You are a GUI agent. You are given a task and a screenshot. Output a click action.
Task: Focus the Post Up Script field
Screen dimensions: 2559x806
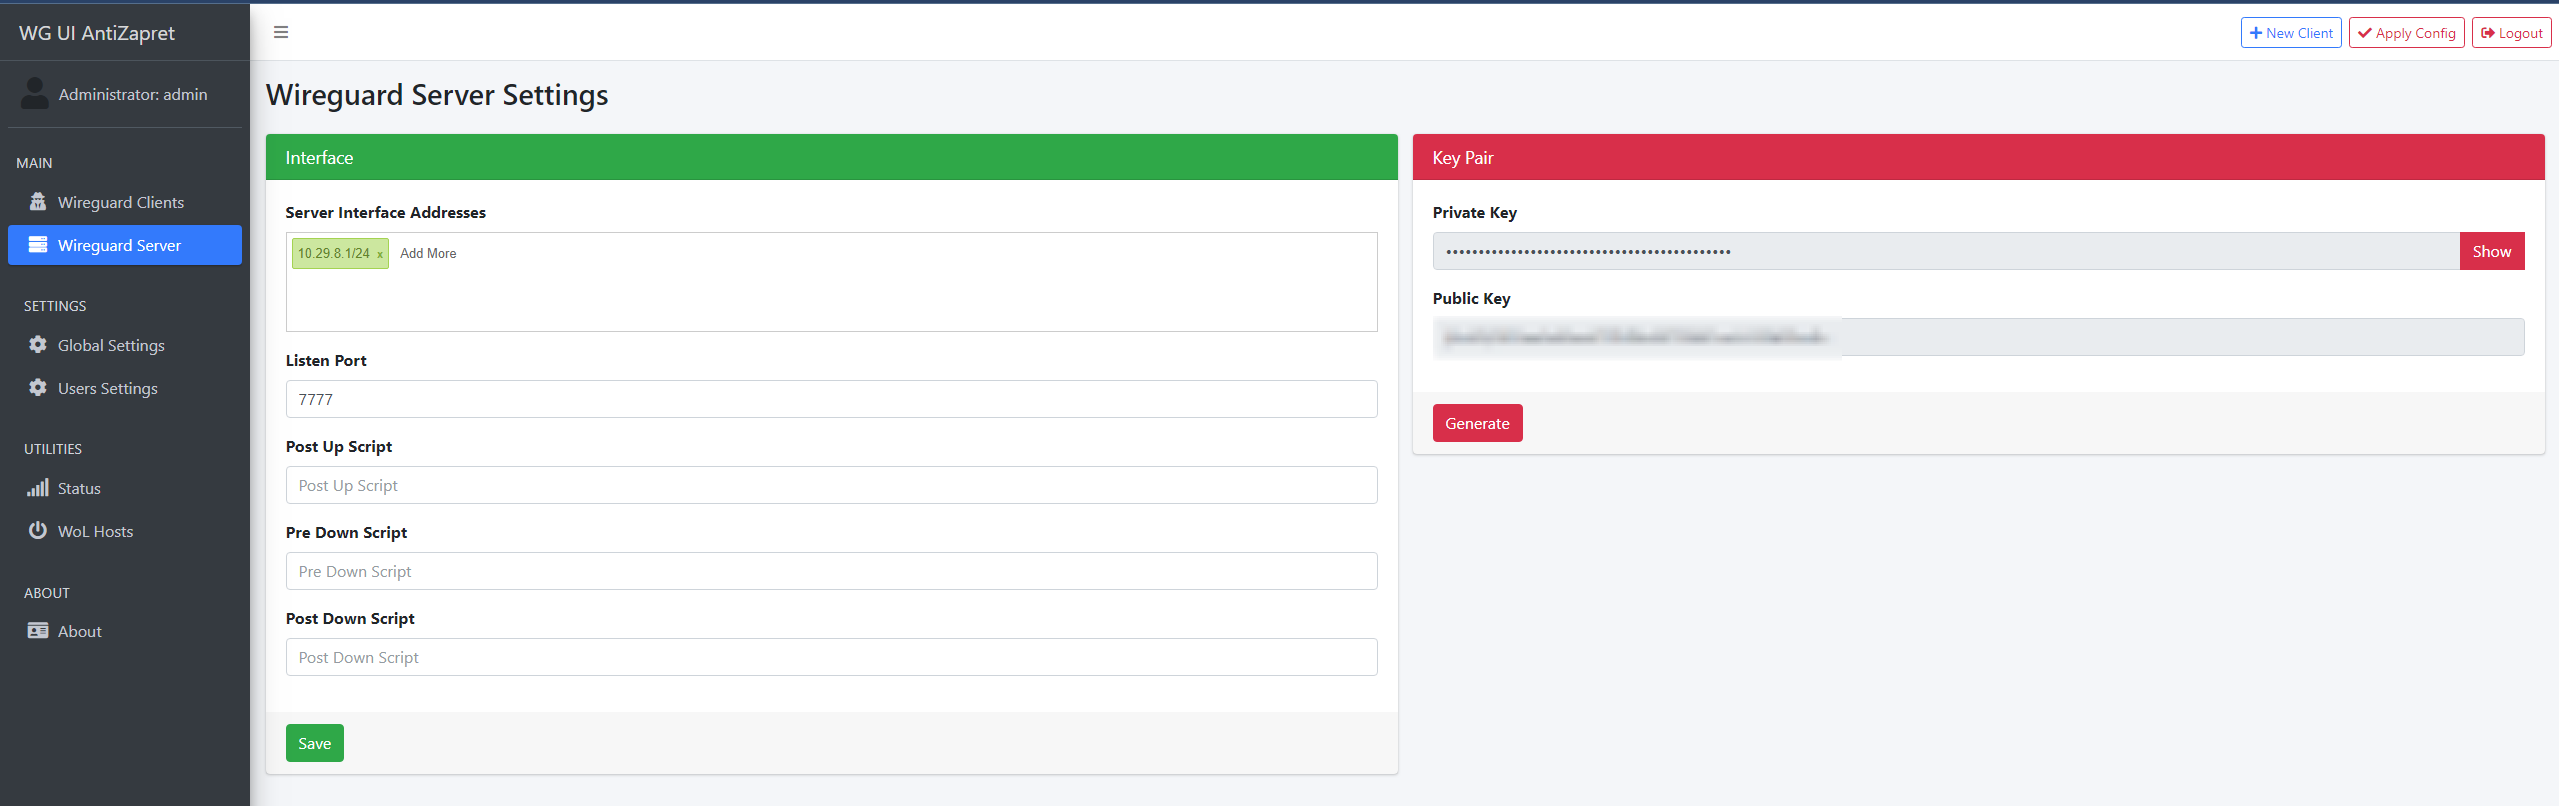pos(831,485)
